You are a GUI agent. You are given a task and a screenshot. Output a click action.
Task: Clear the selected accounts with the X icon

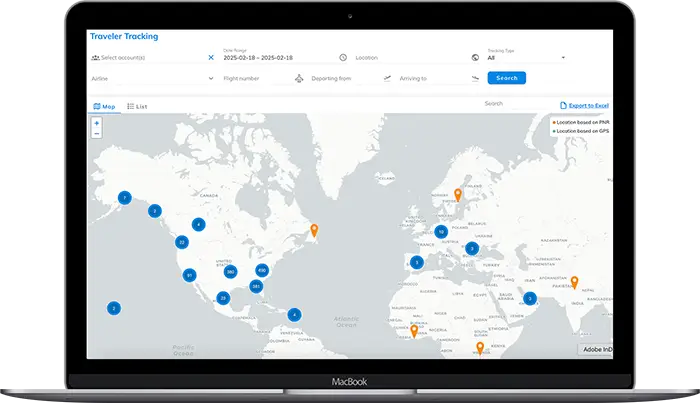pos(211,58)
